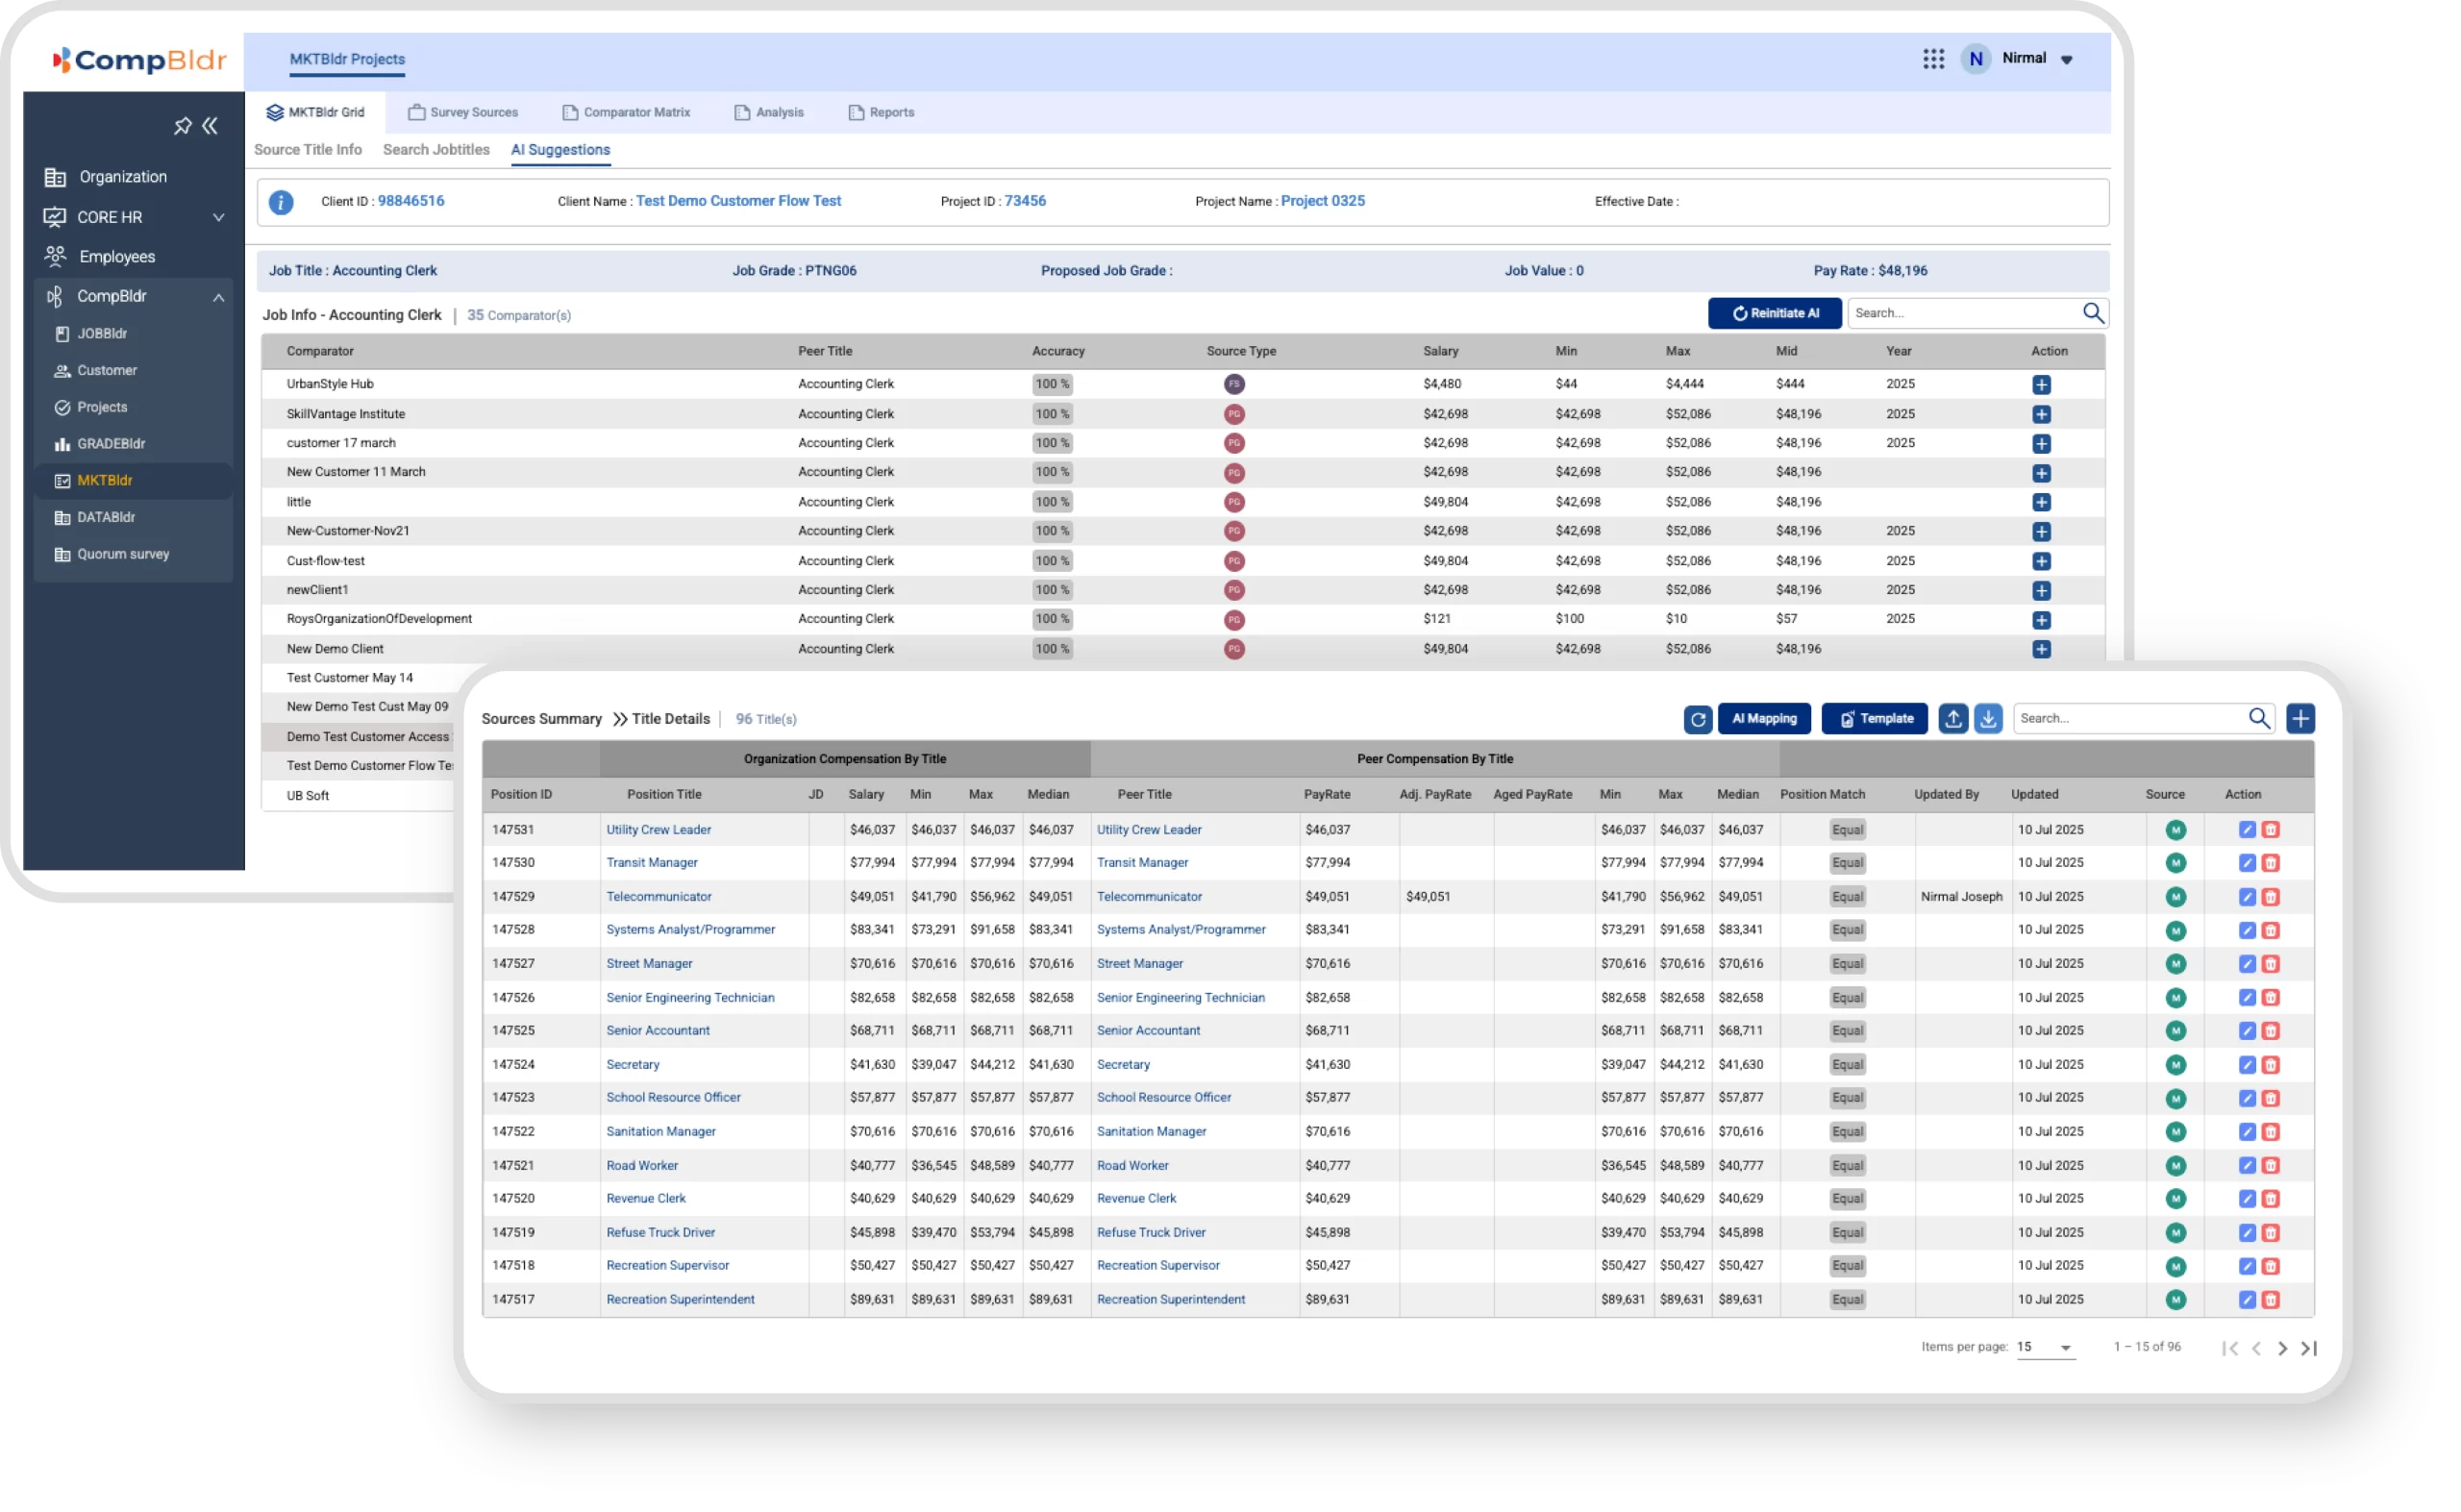Click the add new title plus button
Screen dimensions: 2461x1512
pyautogui.click(x=2300, y=719)
